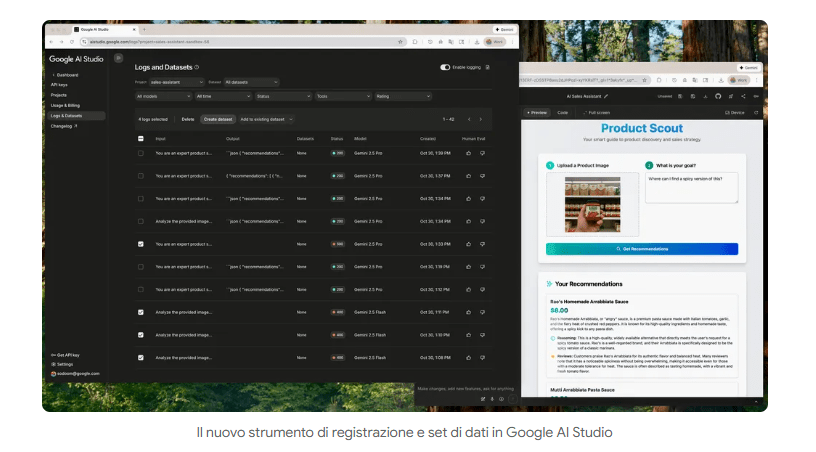Click the microphone icon in prompt box
This screenshot has width=816, height=452.
point(492,399)
